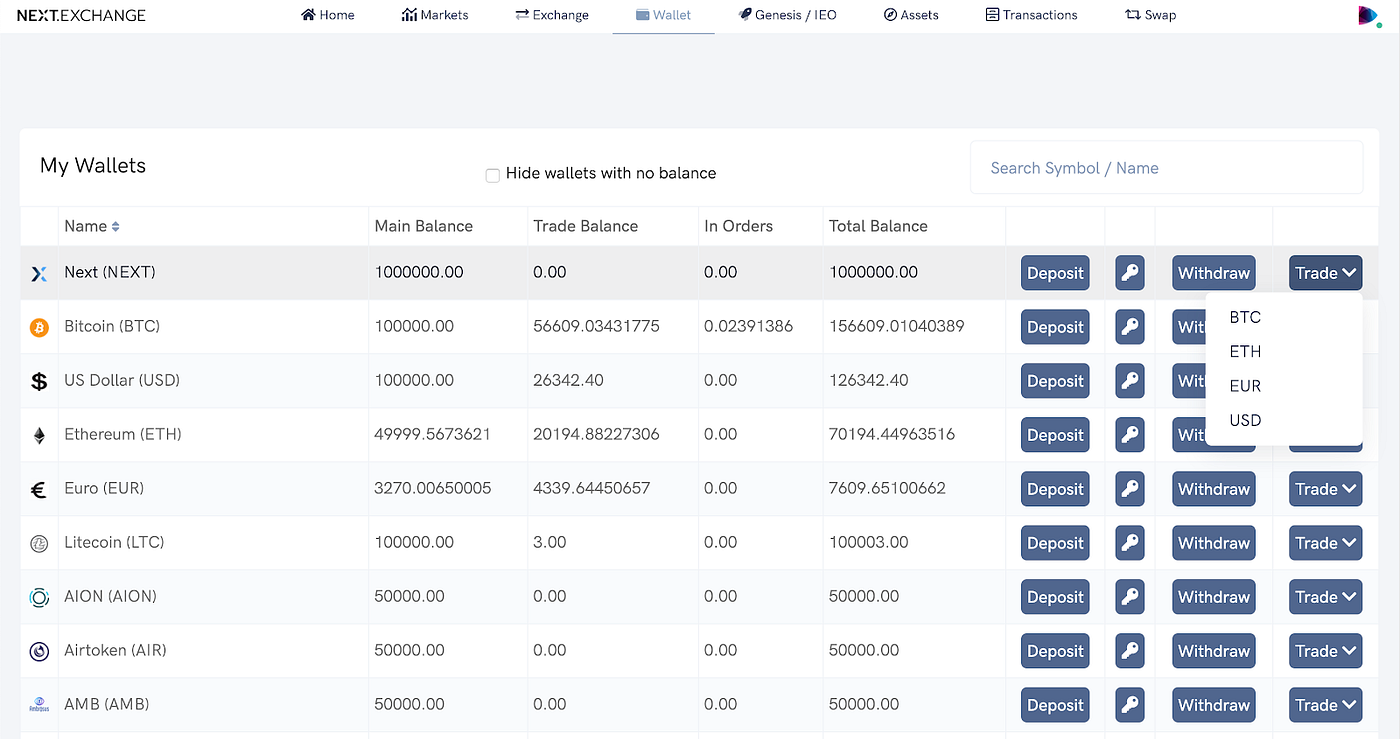Click Deposit for Airtoken (AIR)
The image size is (1400, 739).
point(1055,651)
